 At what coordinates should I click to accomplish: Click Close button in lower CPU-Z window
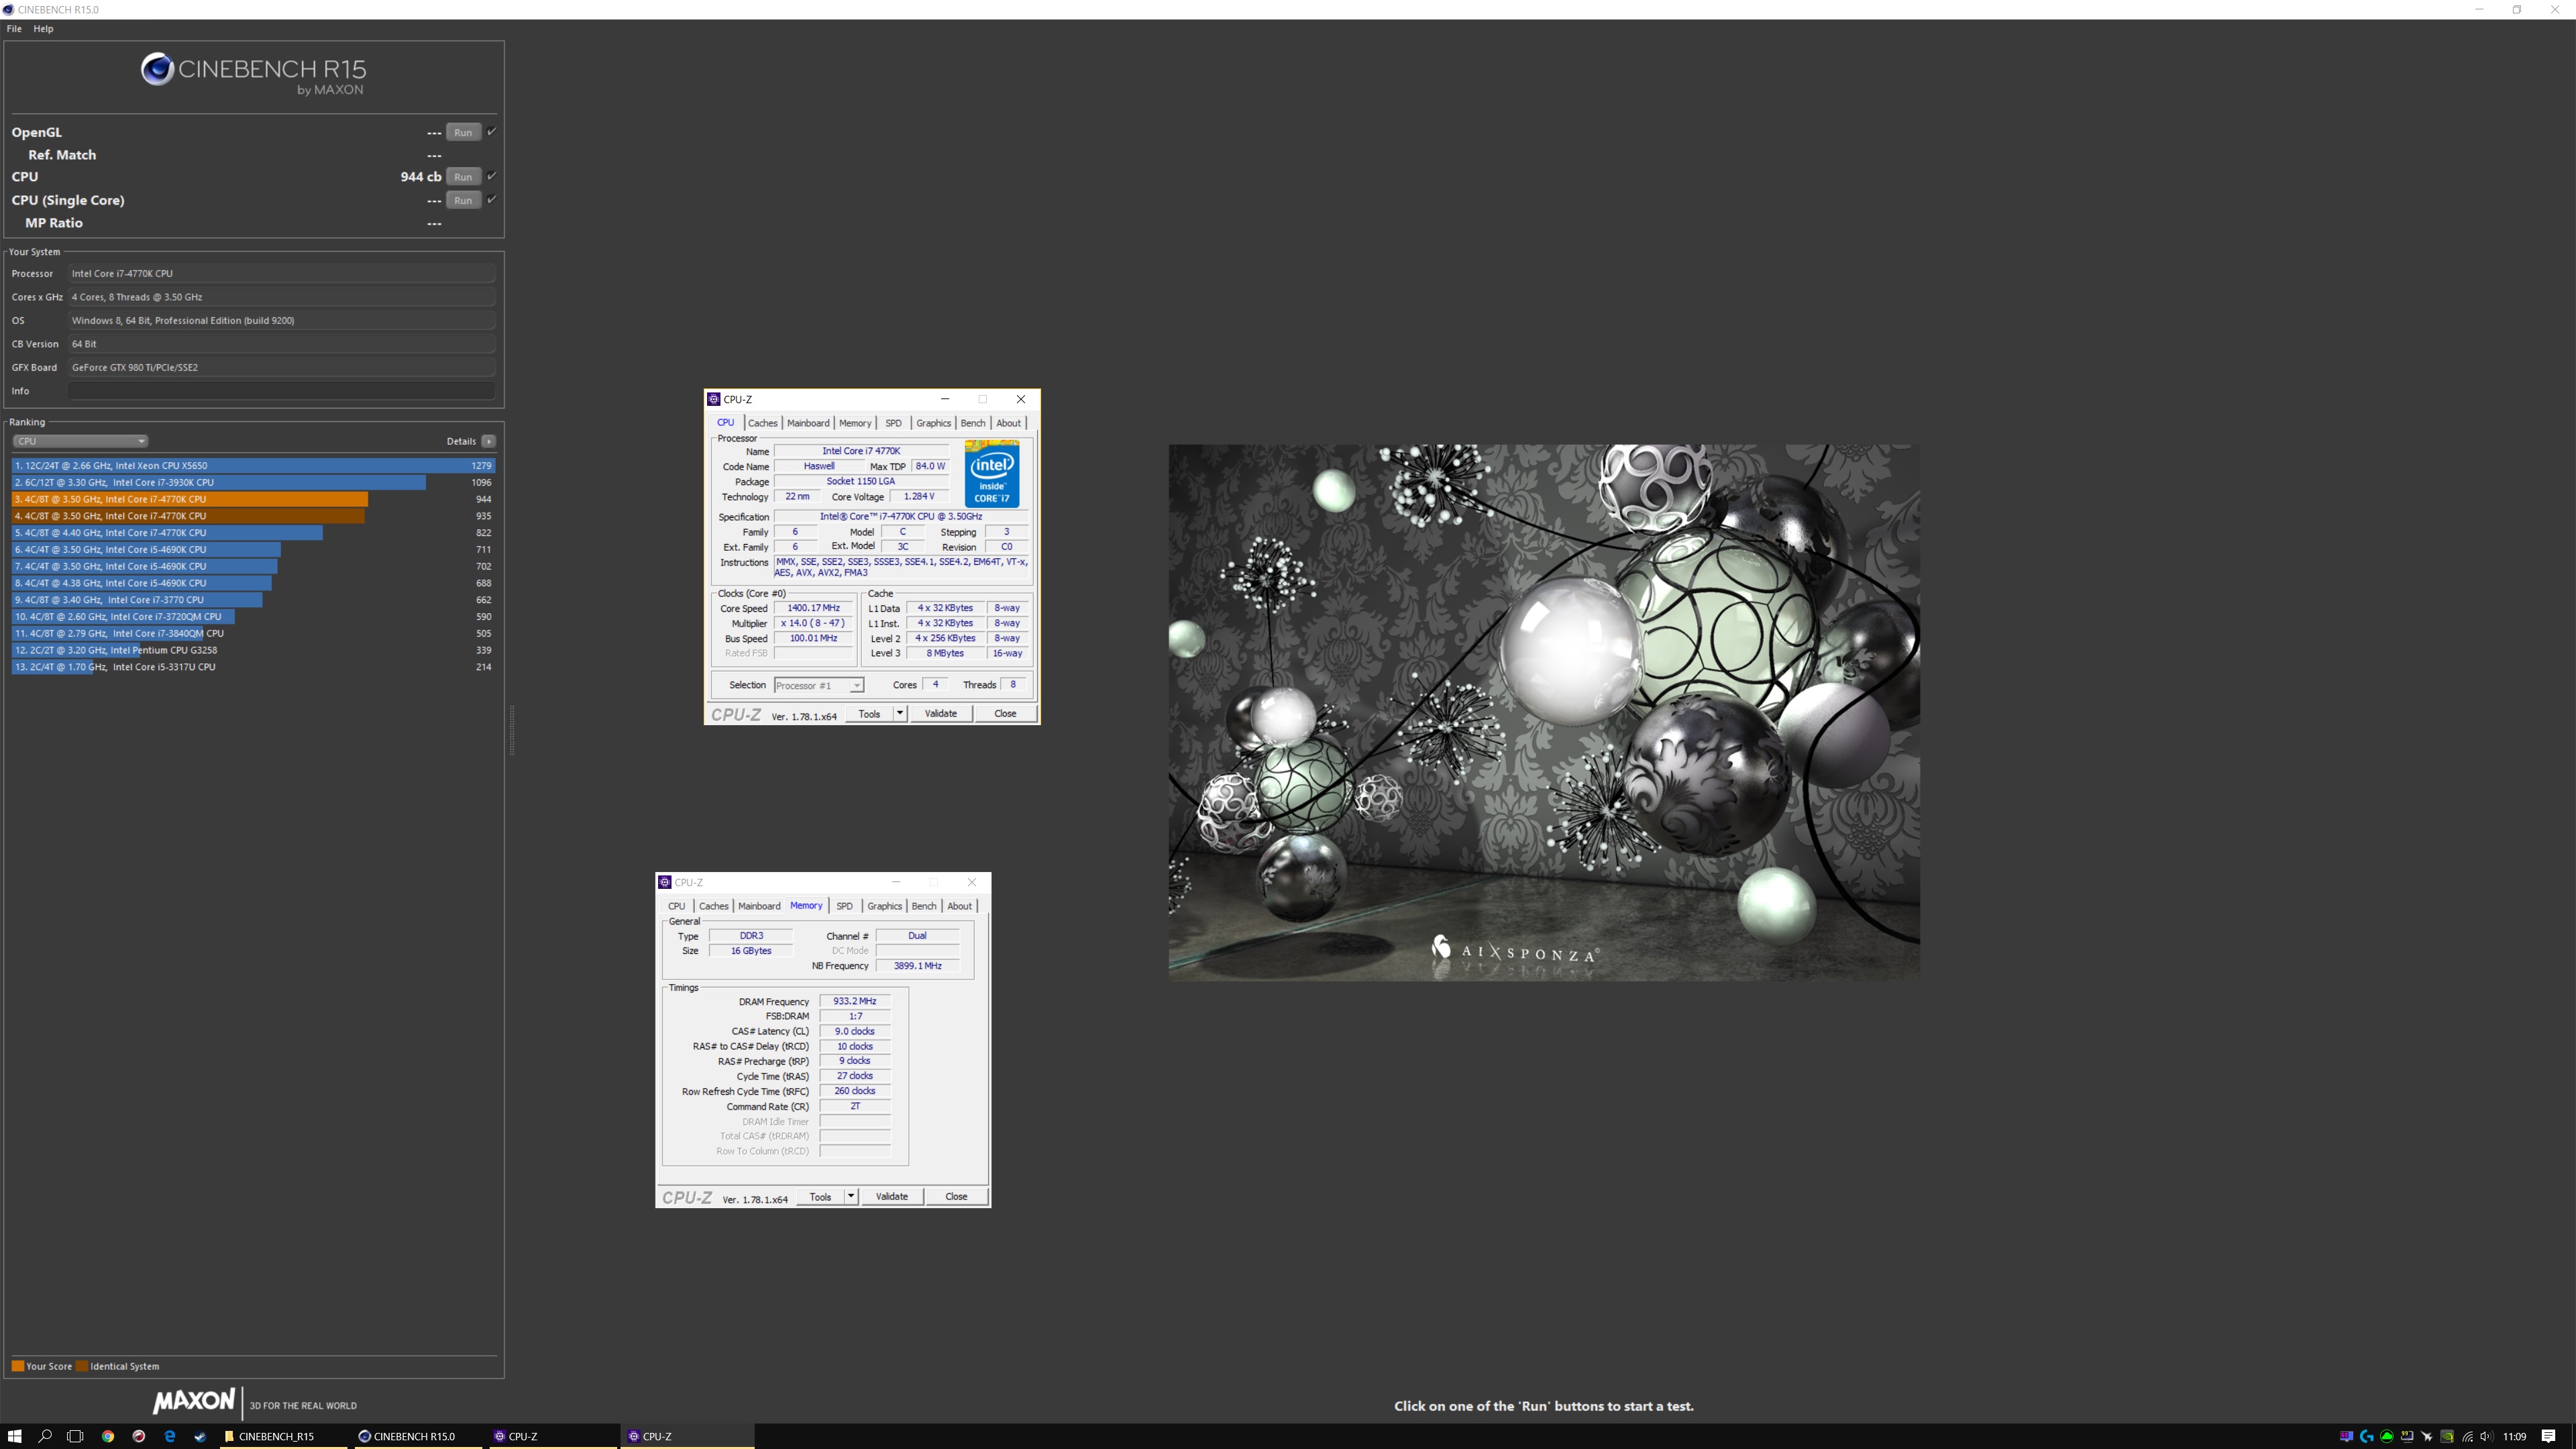click(956, 1196)
